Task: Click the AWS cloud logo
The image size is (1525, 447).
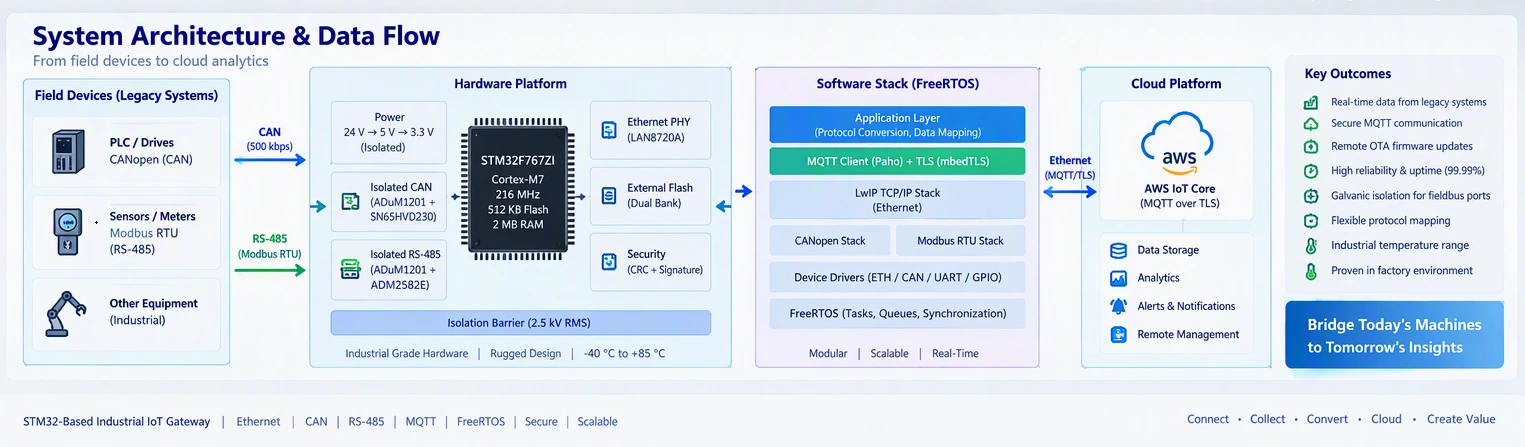Action: pos(1175,143)
